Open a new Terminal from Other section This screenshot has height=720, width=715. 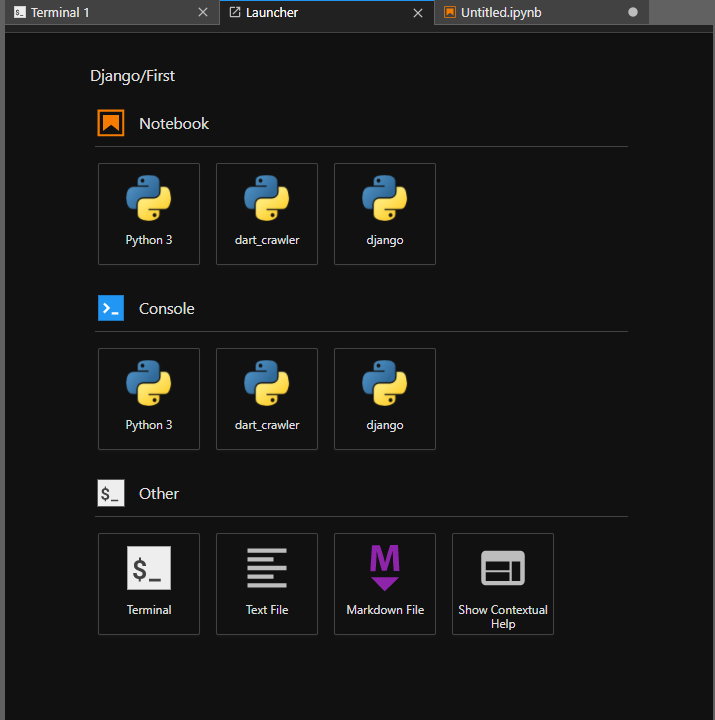coord(149,584)
